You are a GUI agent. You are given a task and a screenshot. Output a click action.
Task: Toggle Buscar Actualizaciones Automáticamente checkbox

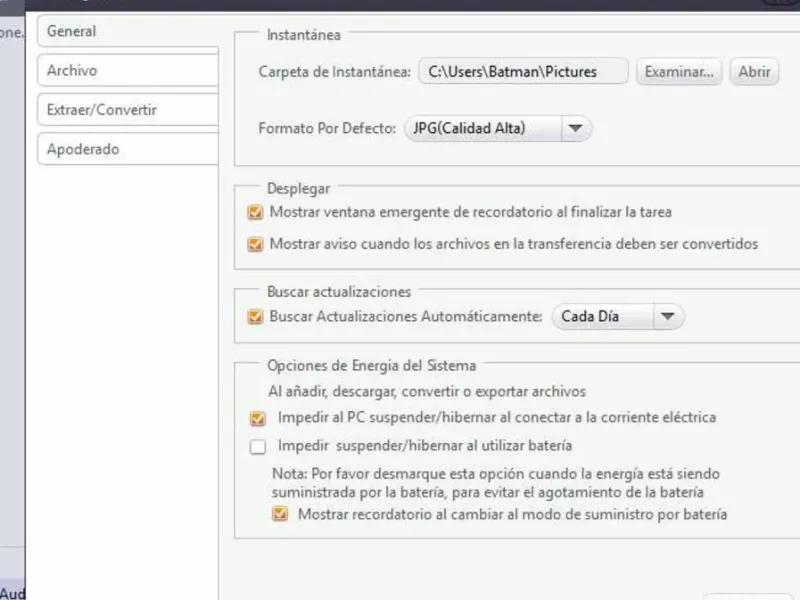point(255,317)
